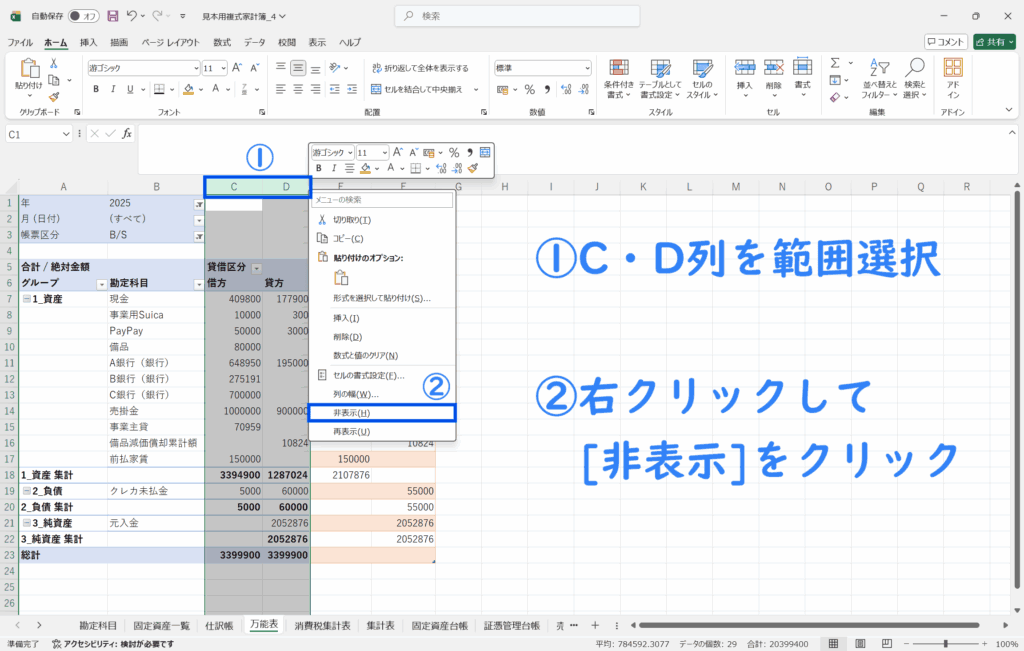The width and height of the screenshot is (1024, 651).
Task: Click the fill color bucket in the ribbon
Action: coord(185,89)
